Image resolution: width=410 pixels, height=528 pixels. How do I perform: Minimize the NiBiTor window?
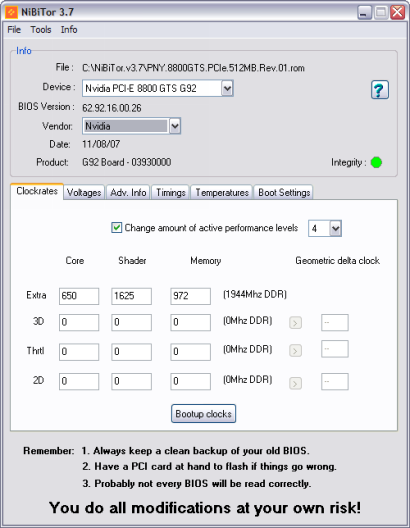click(x=364, y=13)
